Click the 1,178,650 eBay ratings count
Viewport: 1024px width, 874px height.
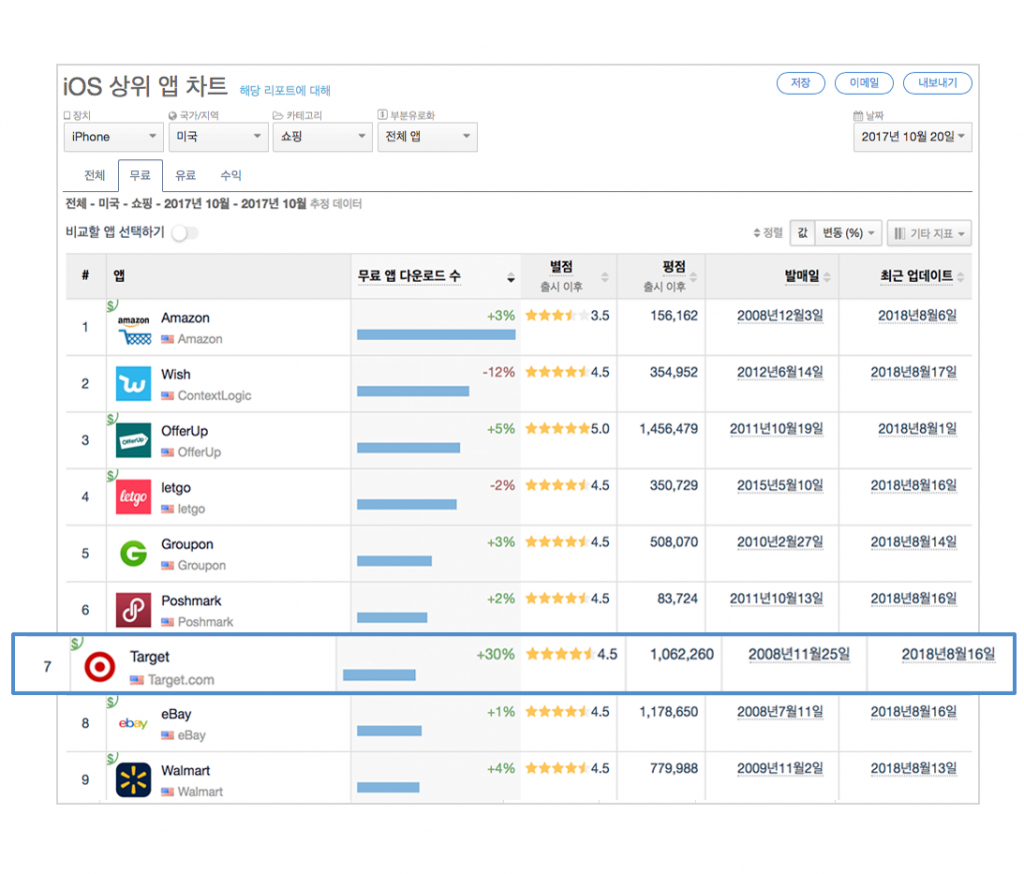[668, 712]
